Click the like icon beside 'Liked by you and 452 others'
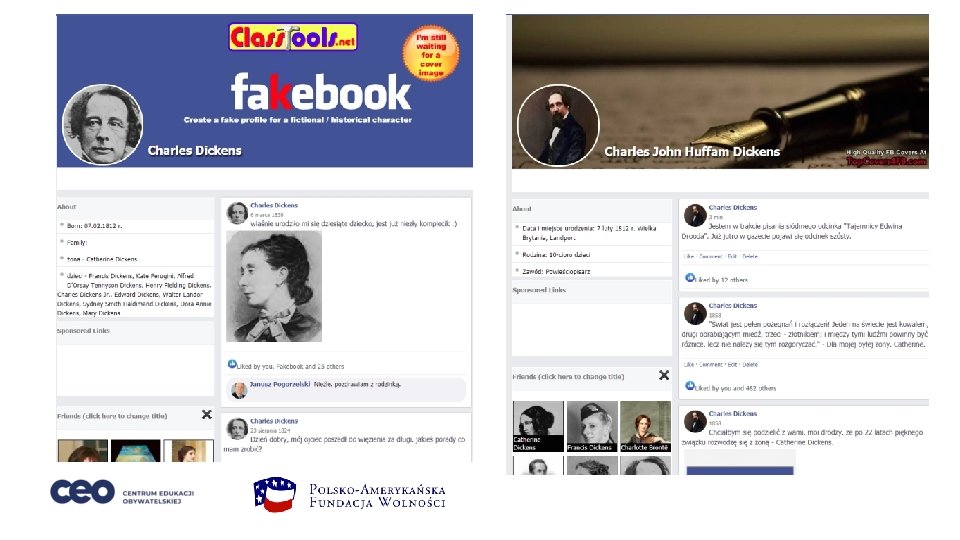This screenshot has width=960, height=540. tap(689, 386)
